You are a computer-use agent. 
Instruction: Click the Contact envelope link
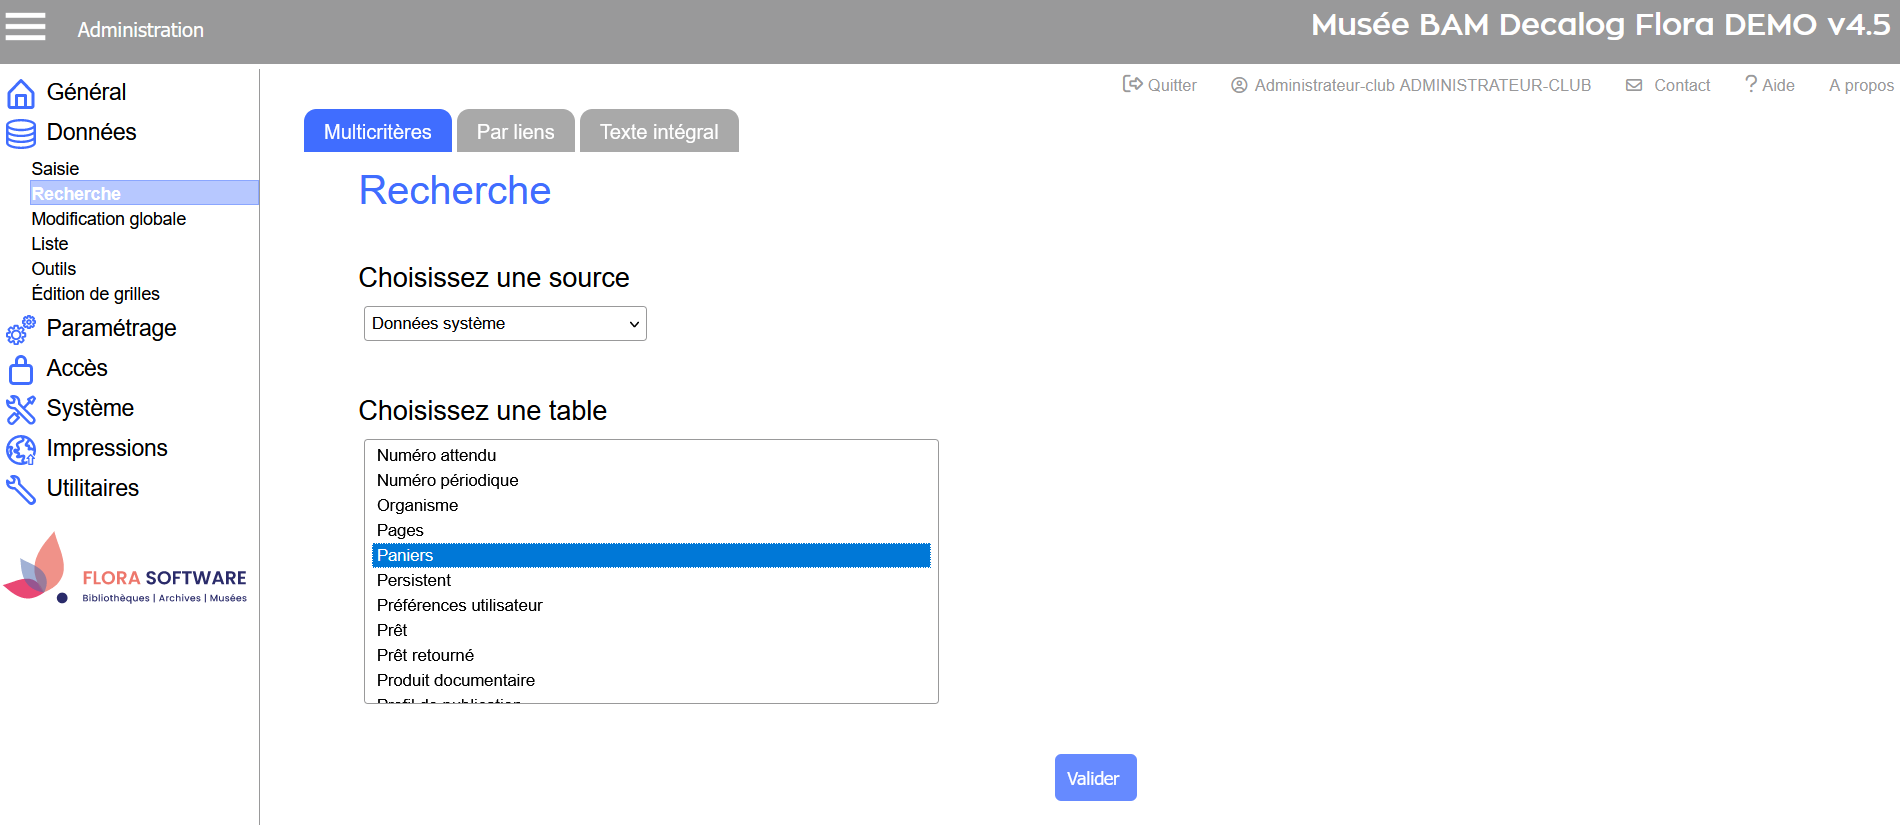click(x=1668, y=85)
